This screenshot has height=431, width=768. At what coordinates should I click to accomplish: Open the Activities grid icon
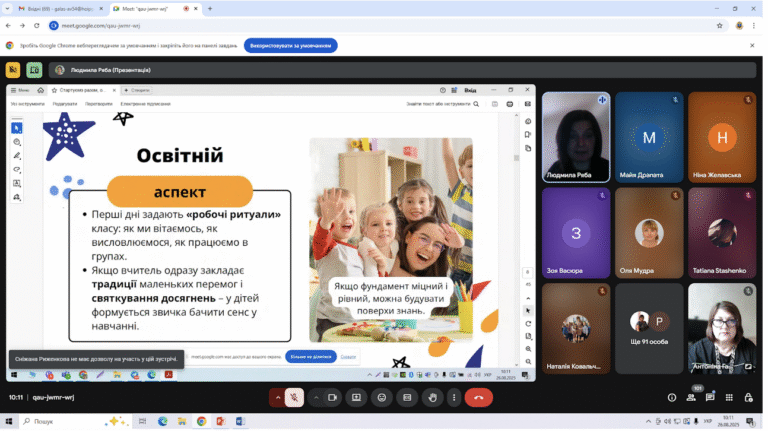[x=729, y=398]
